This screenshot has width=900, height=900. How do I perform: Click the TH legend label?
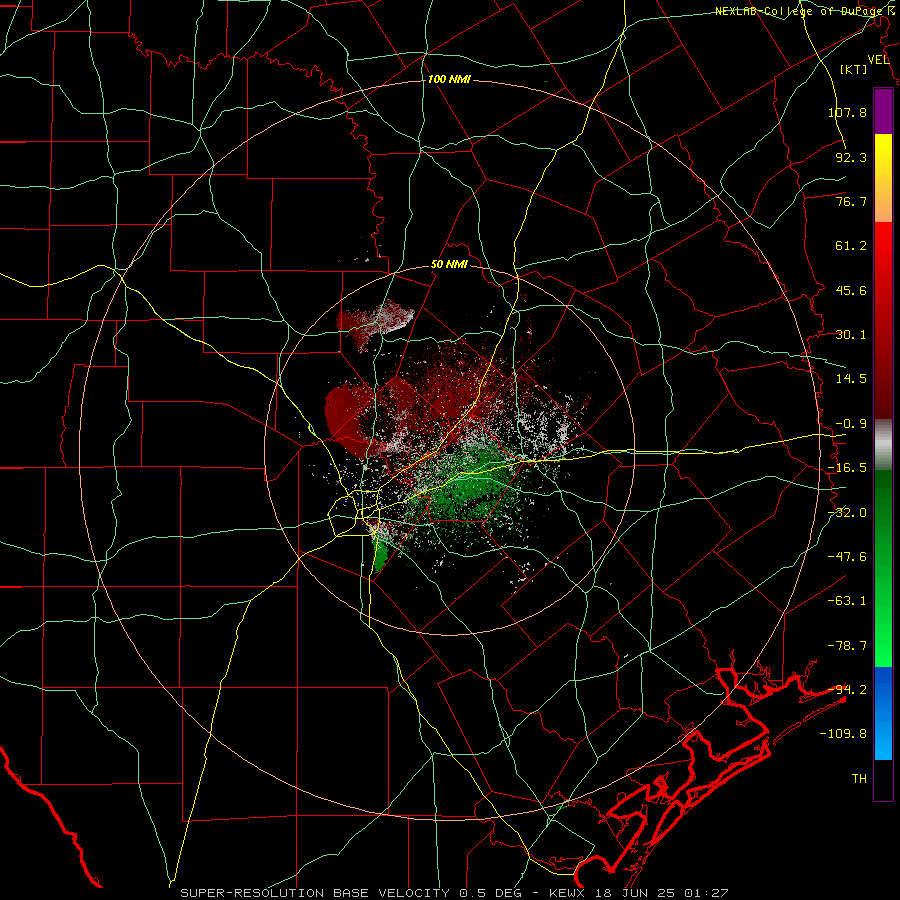coord(859,779)
